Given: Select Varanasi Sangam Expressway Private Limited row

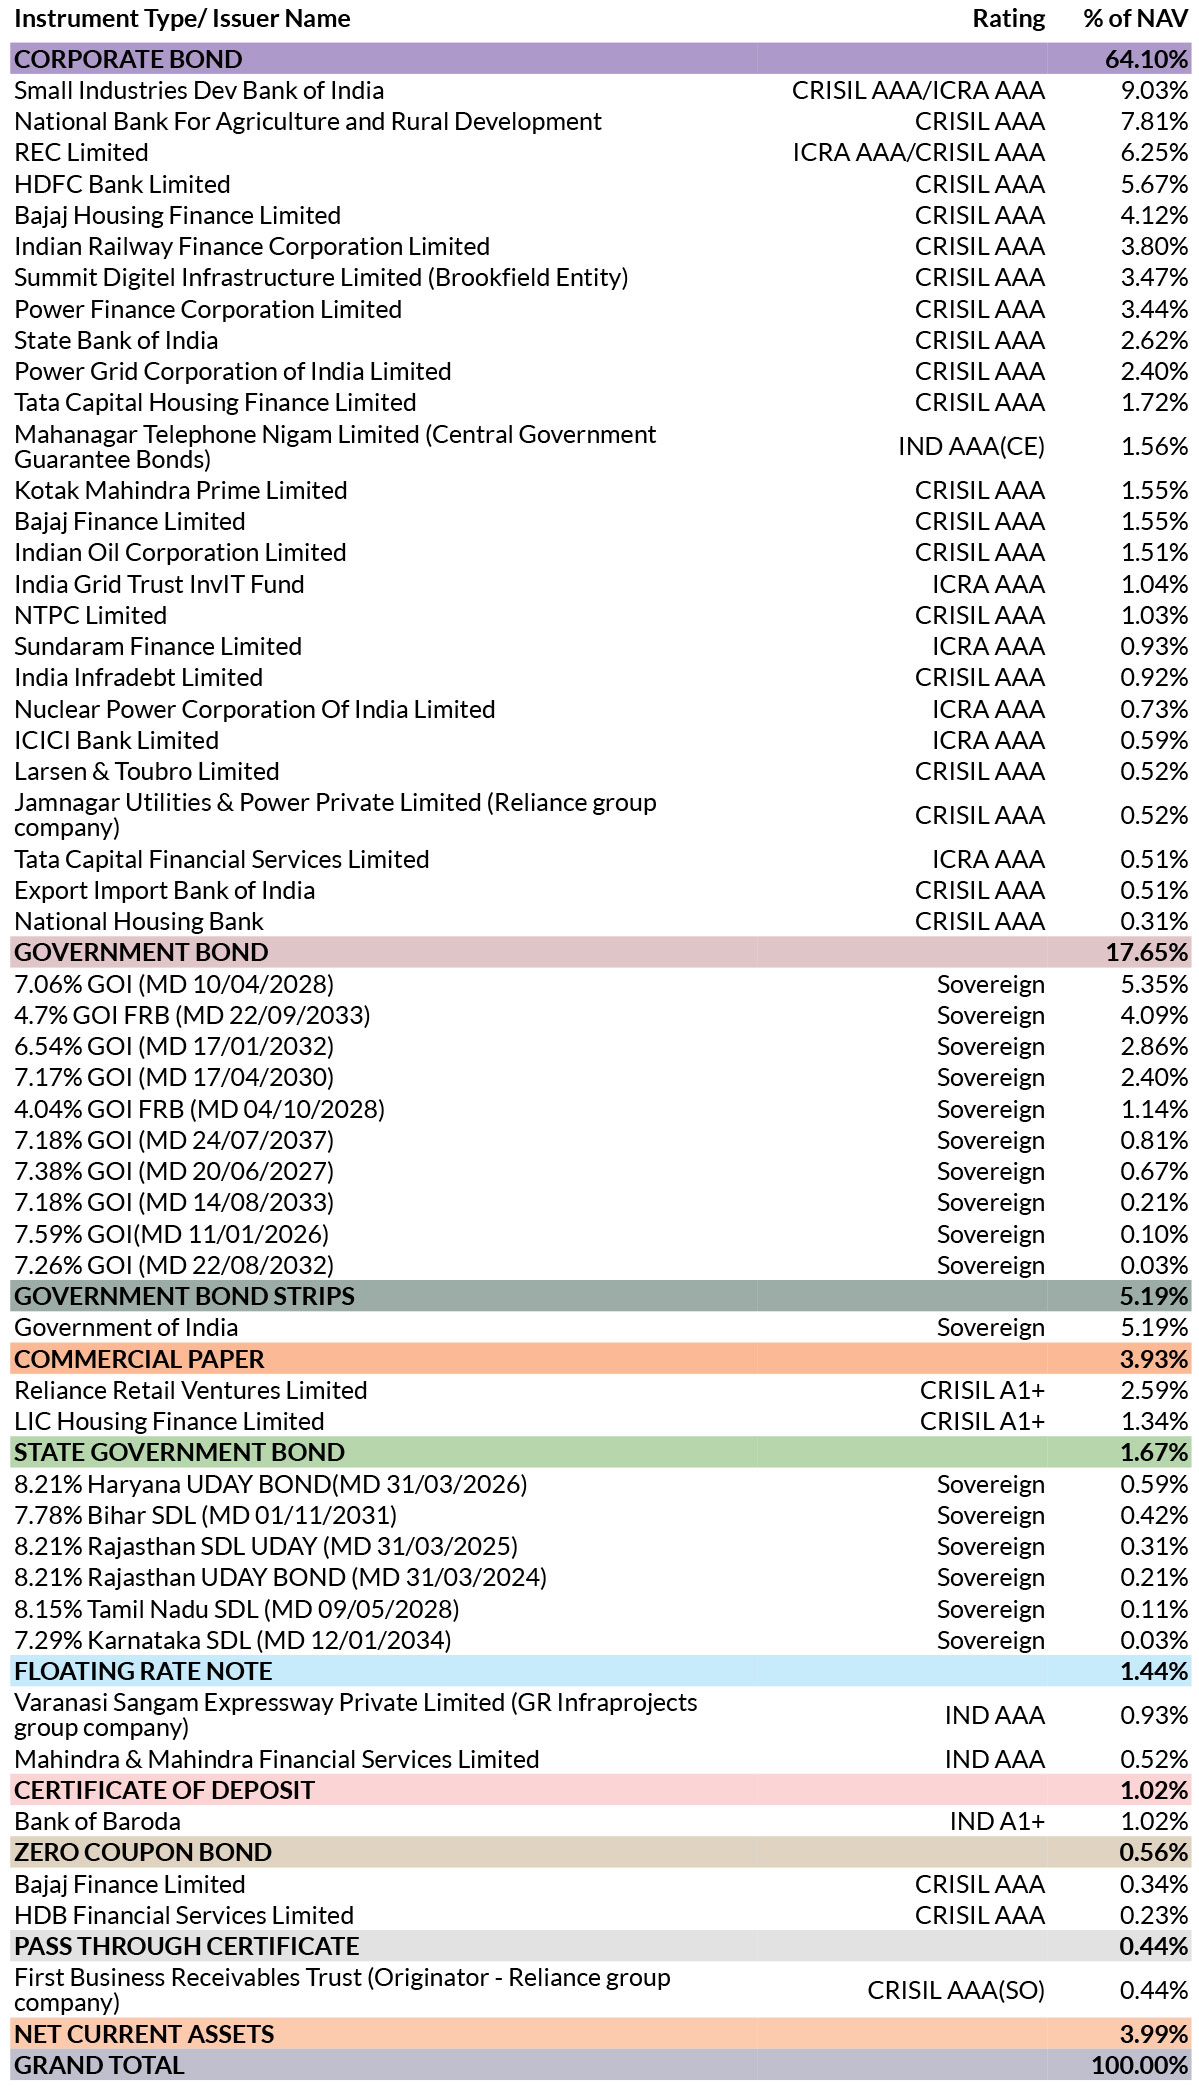Looking at the screenshot, I should [x=600, y=1715].
